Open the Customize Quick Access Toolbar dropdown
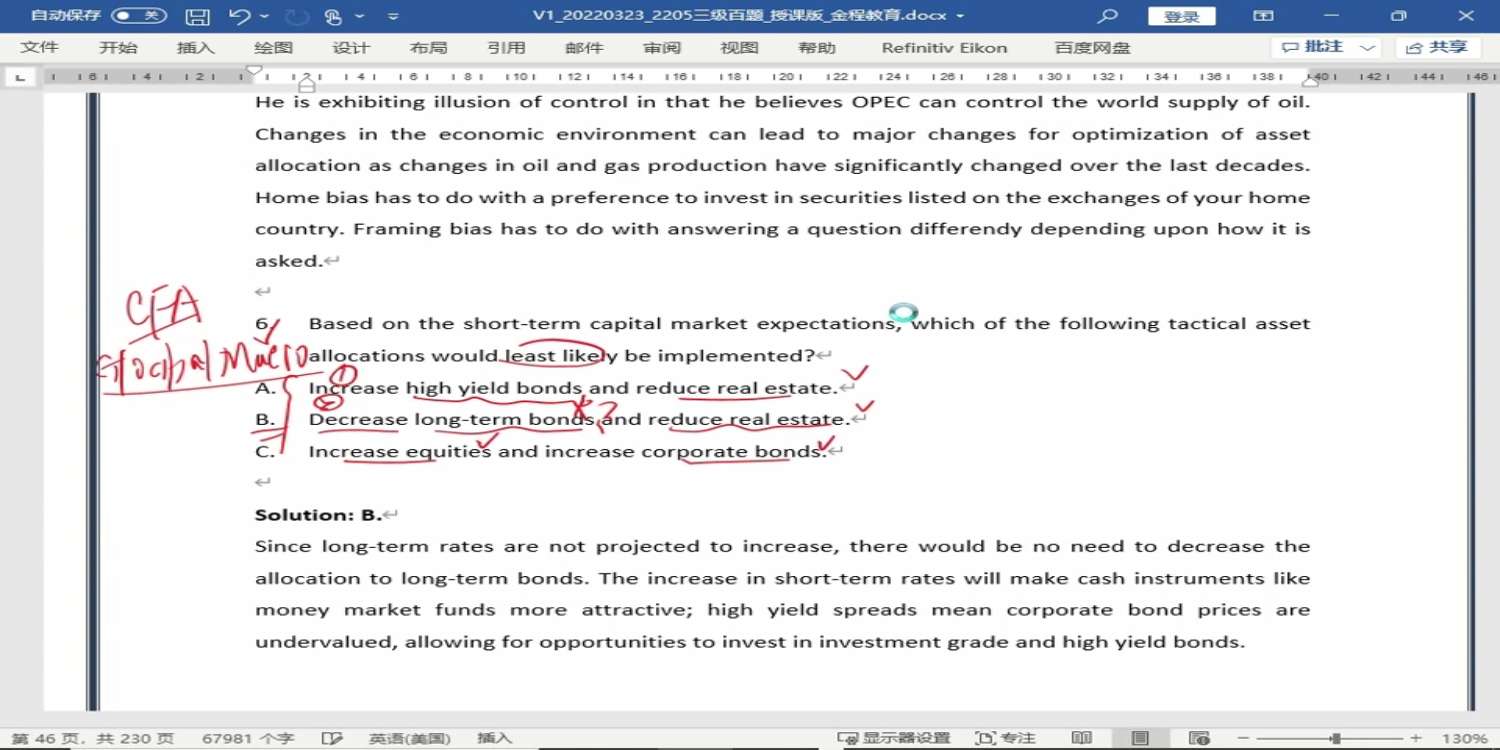Image resolution: width=1500 pixels, height=750 pixels. tap(393, 16)
